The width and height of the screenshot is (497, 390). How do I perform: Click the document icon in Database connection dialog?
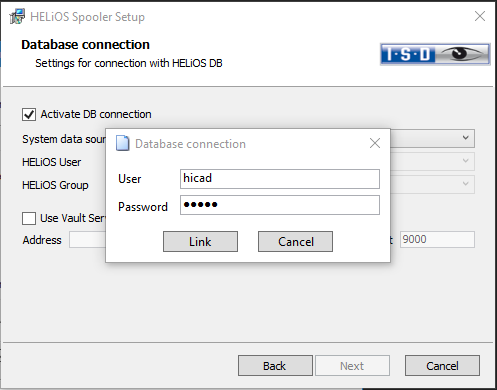tap(122, 144)
